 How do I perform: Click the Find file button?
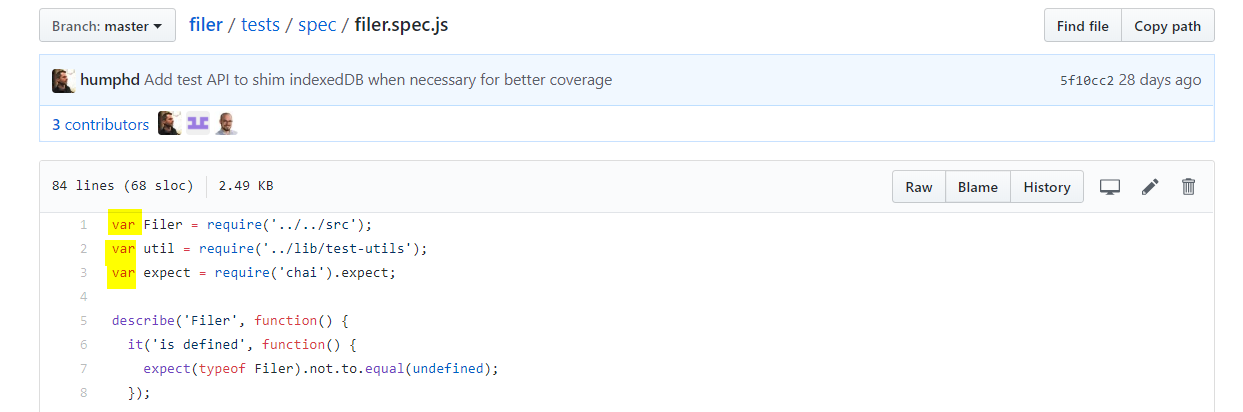coord(1082,26)
